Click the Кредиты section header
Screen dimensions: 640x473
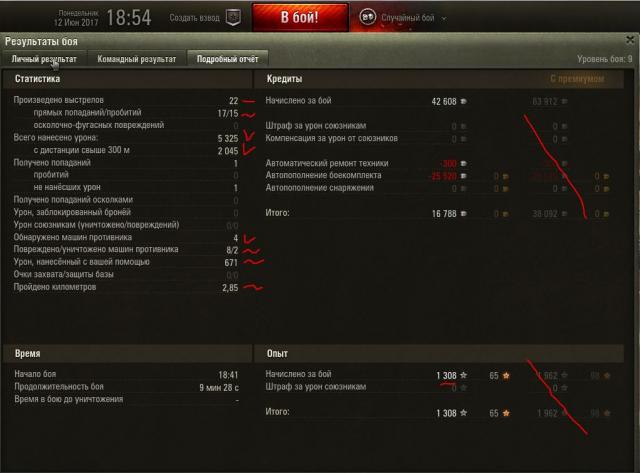(x=284, y=79)
